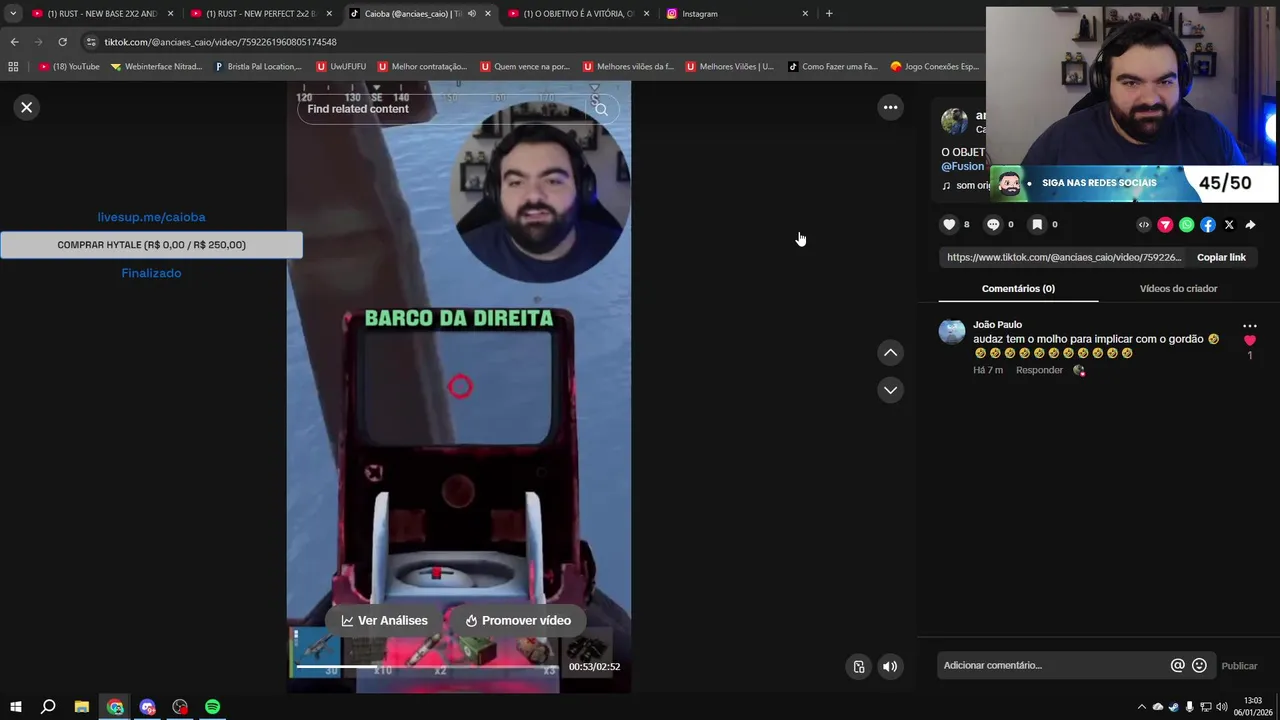The height and width of the screenshot is (720, 1280).
Task: Share the video on WhatsApp
Action: pyautogui.click(x=1186, y=225)
